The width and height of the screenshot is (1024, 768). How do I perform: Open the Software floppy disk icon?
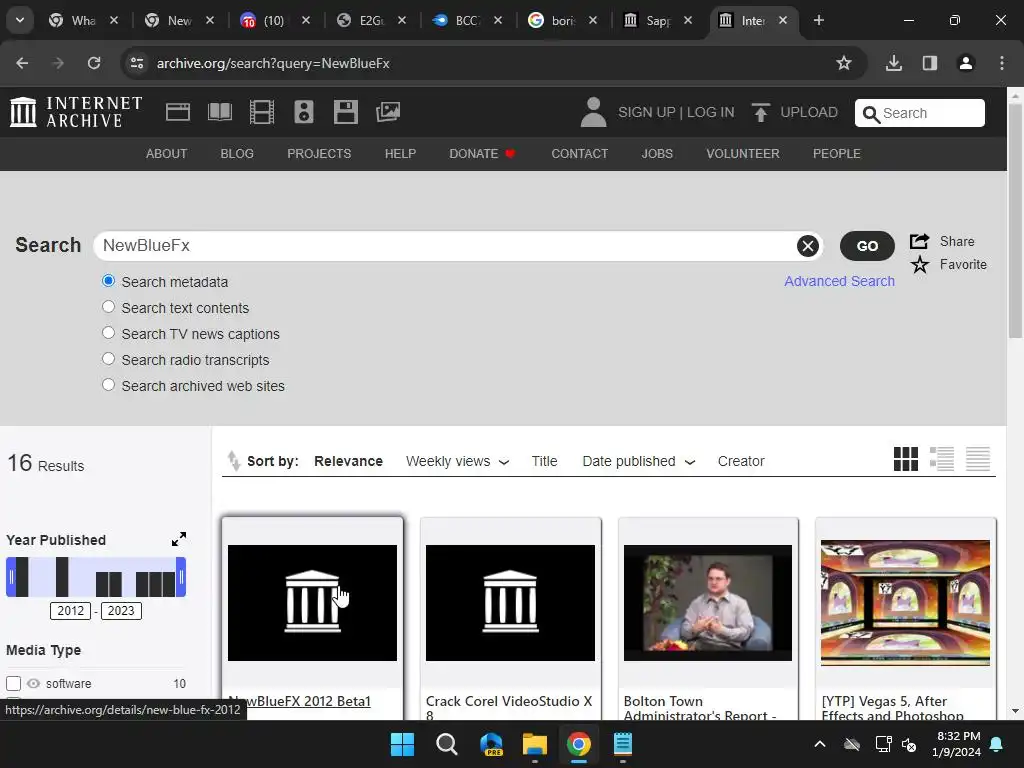tap(345, 112)
